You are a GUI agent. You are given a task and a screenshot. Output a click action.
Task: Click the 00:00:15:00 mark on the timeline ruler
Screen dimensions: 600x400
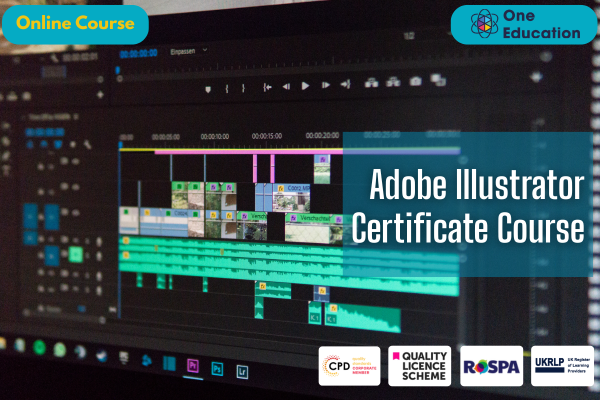pos(267,136)
